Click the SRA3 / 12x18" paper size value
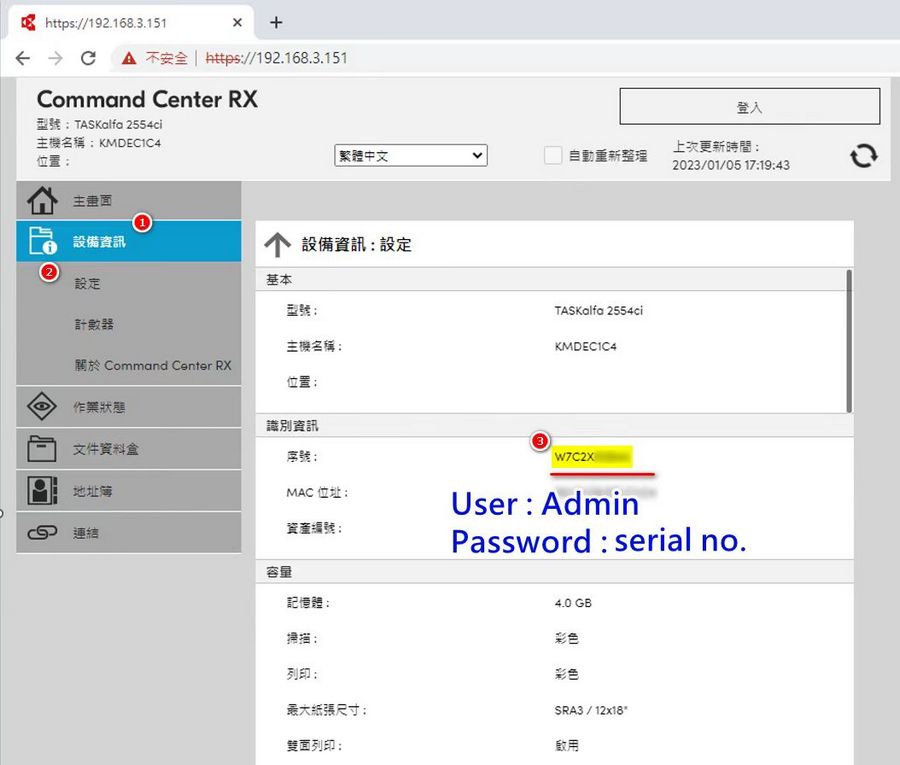The width and height of the screenshot is (900, 765). point(591,710)
